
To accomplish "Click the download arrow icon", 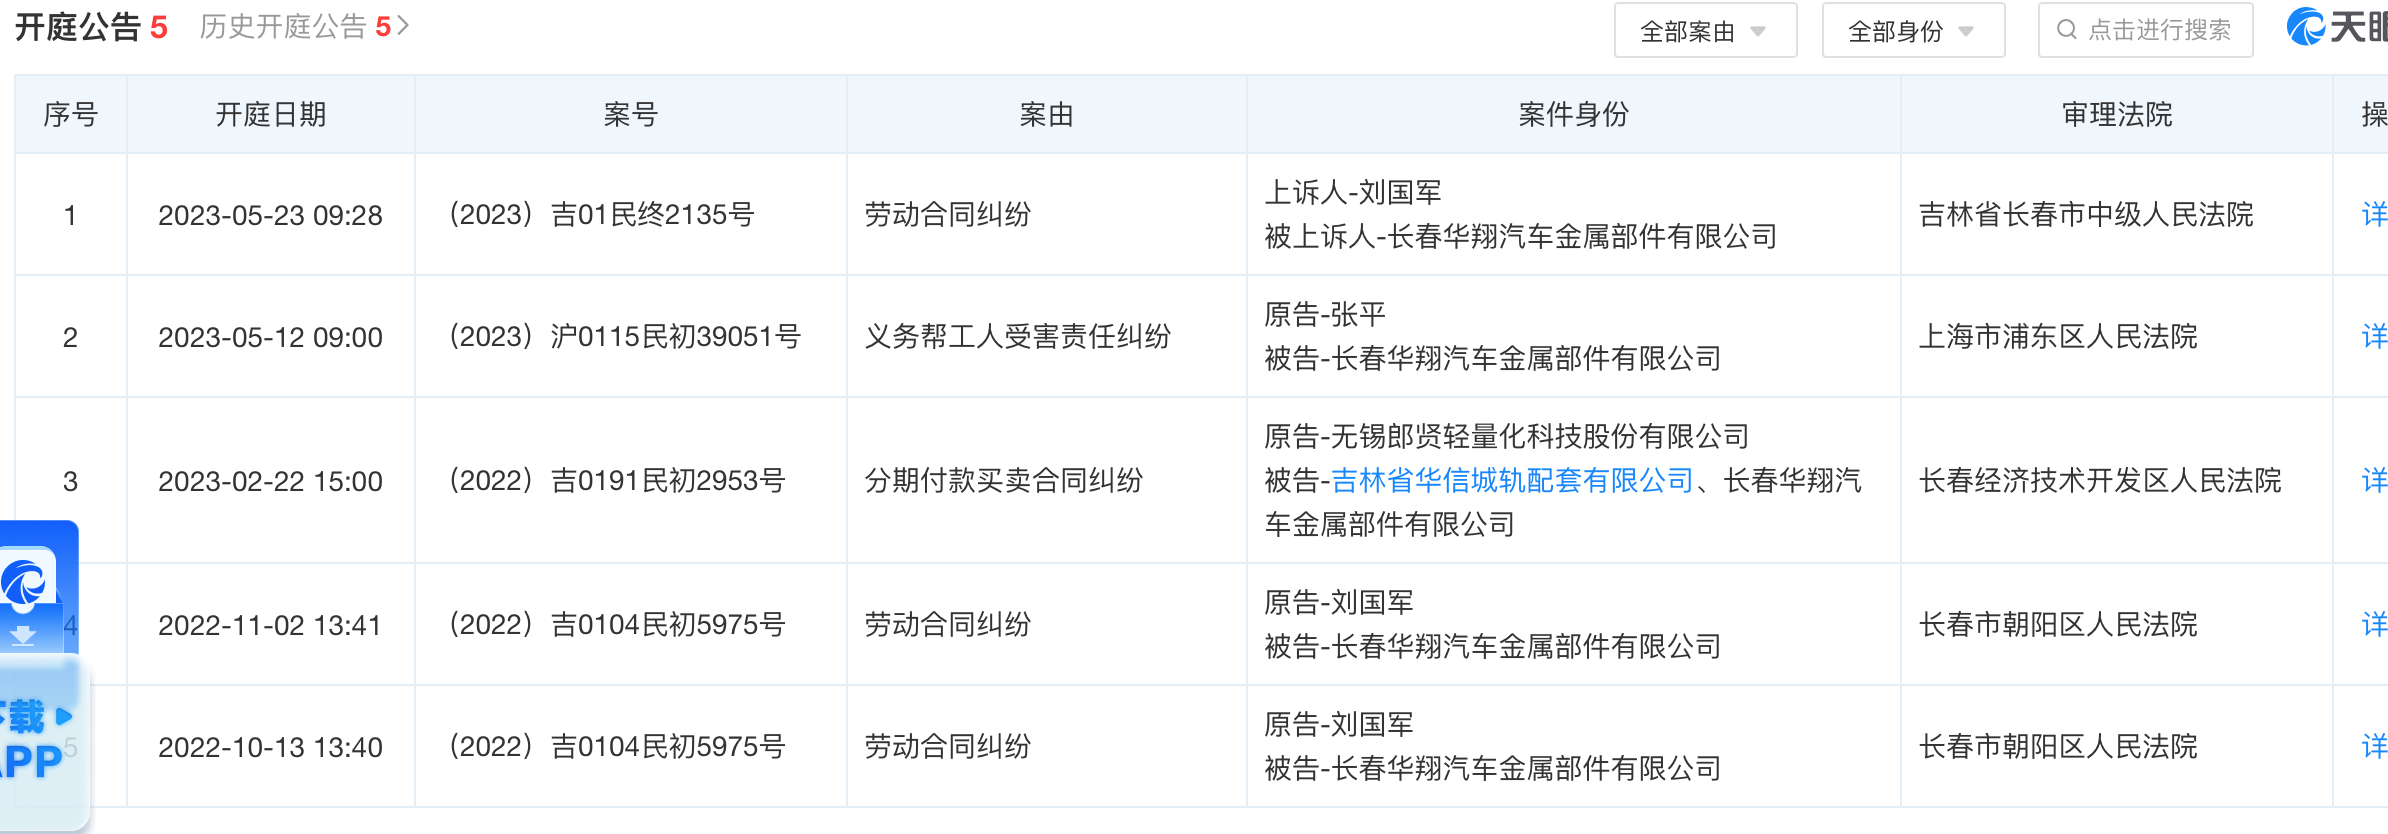I will click(23, 636).
